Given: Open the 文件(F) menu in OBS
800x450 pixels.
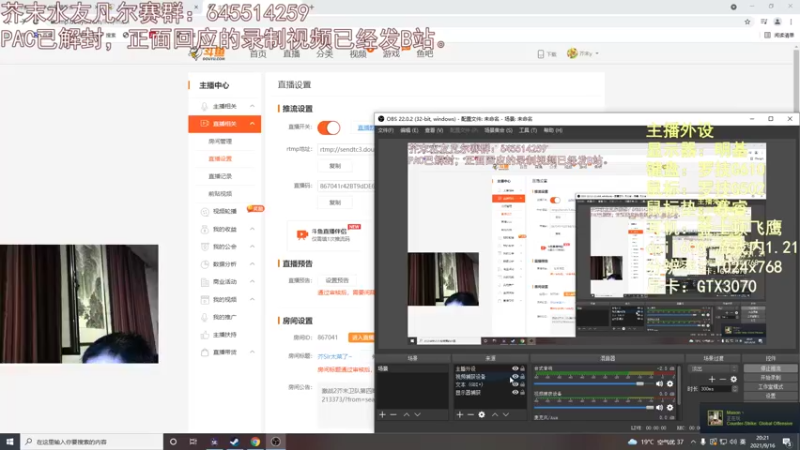Looking at the screenshot, I should pyautogui.click(x=386, y=131).
